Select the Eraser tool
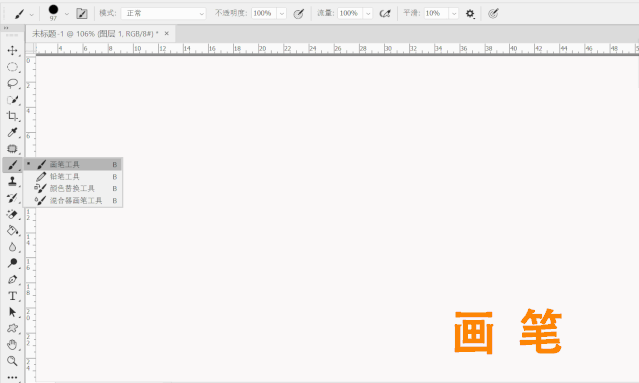The height and width of the screenshot is (383, 639). (12, 214)
